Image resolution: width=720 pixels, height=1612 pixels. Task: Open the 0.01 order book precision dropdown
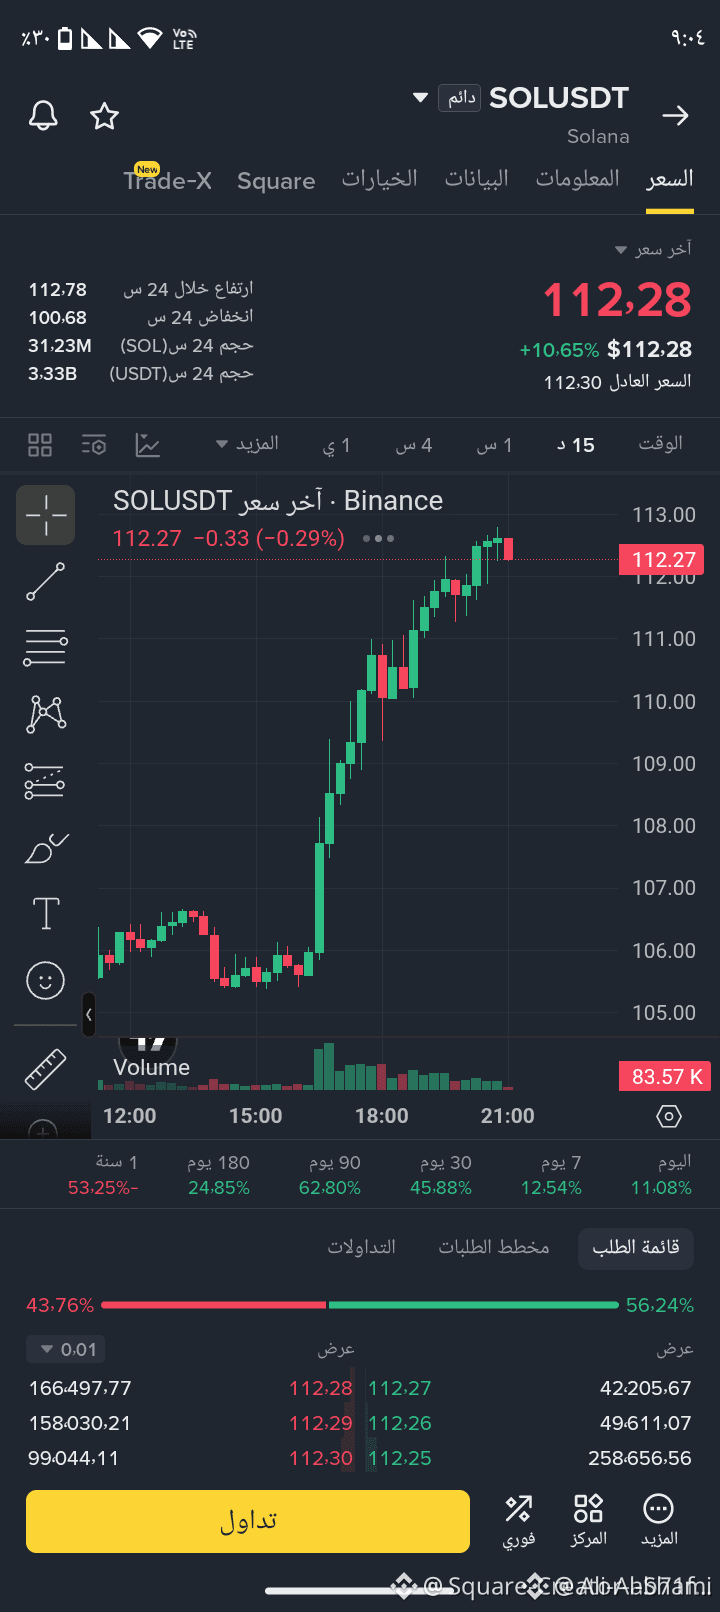[66, 1349]
